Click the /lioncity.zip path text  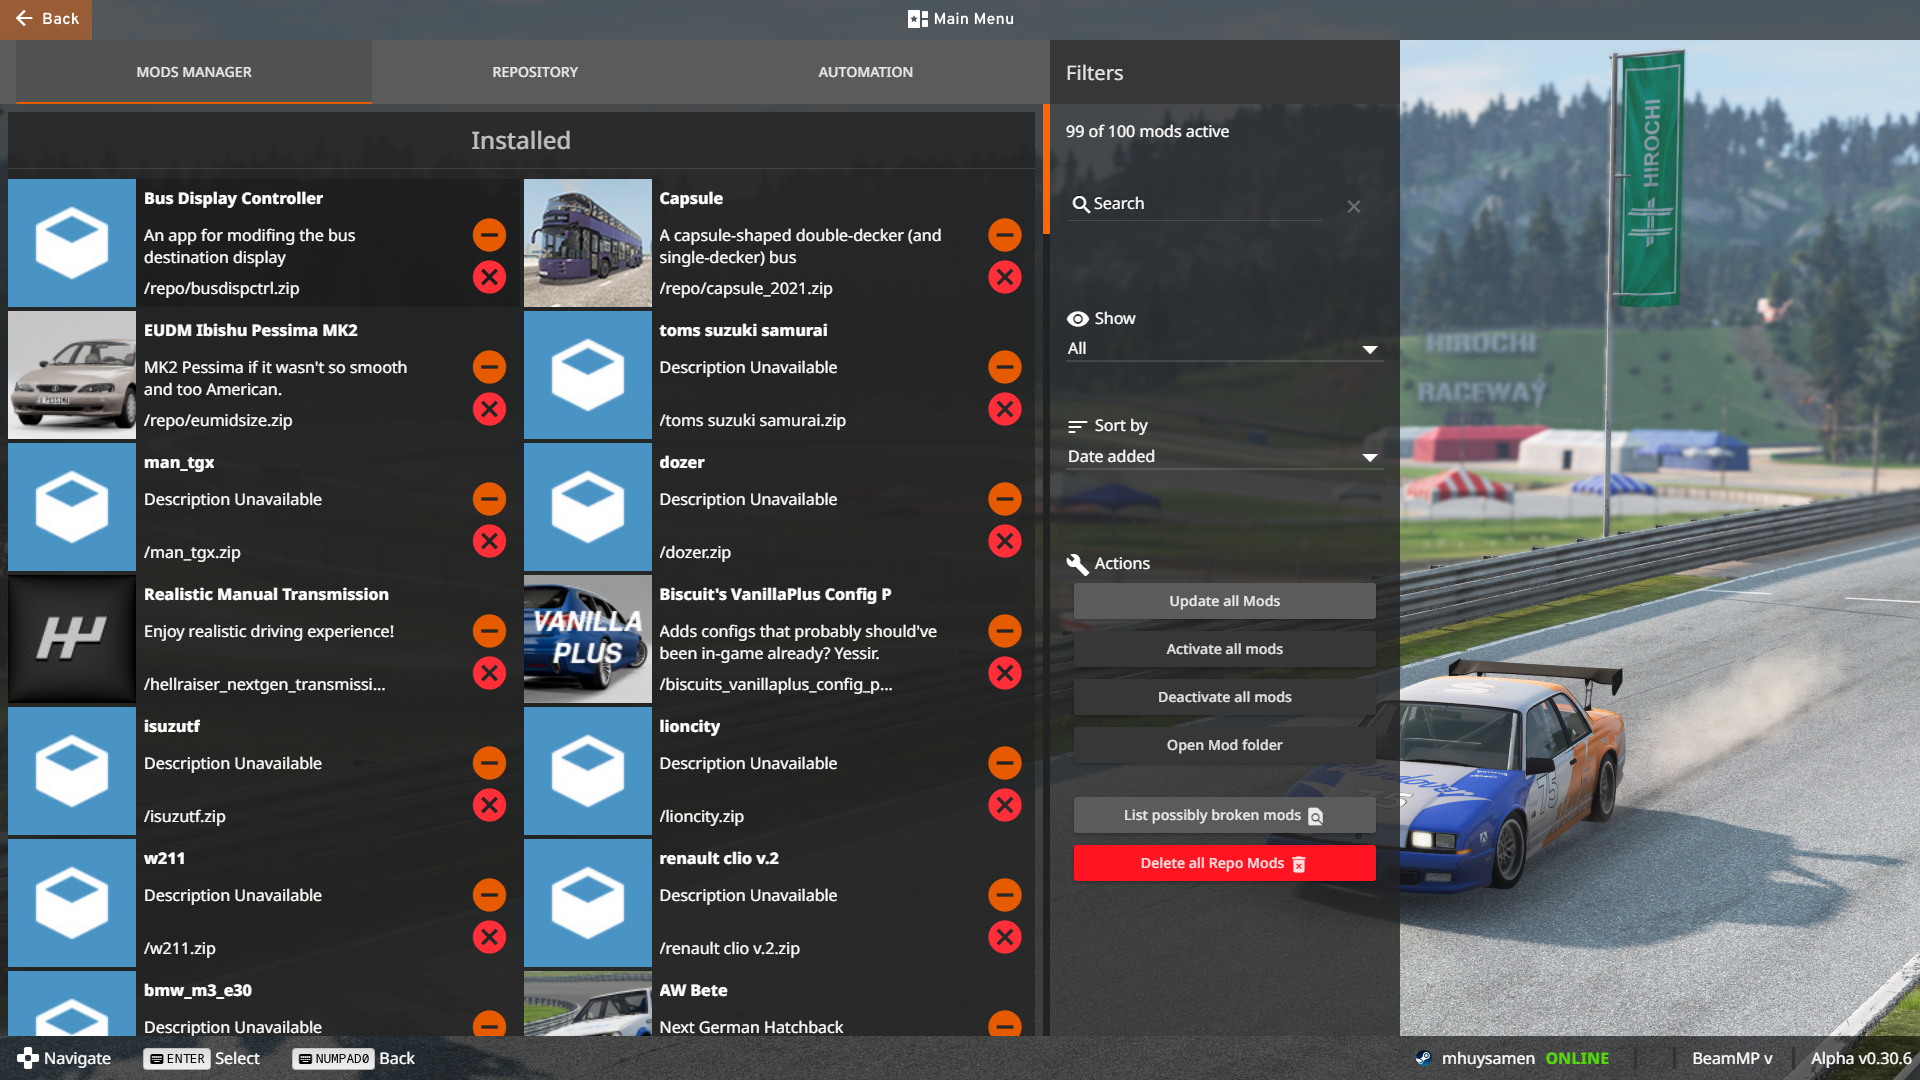(701, 816)
